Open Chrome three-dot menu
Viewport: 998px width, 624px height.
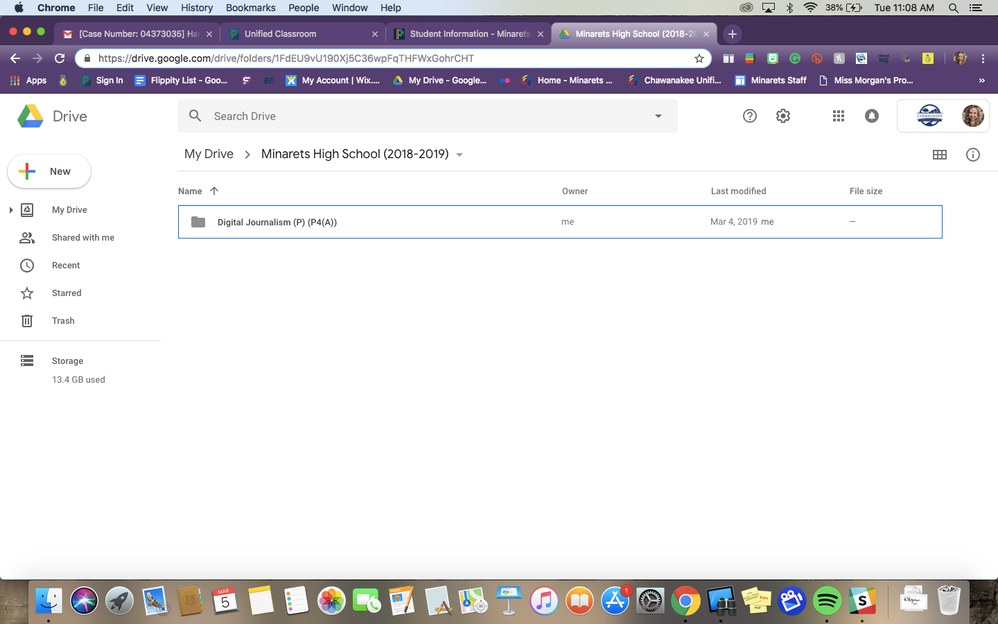(x=983, y=59)
